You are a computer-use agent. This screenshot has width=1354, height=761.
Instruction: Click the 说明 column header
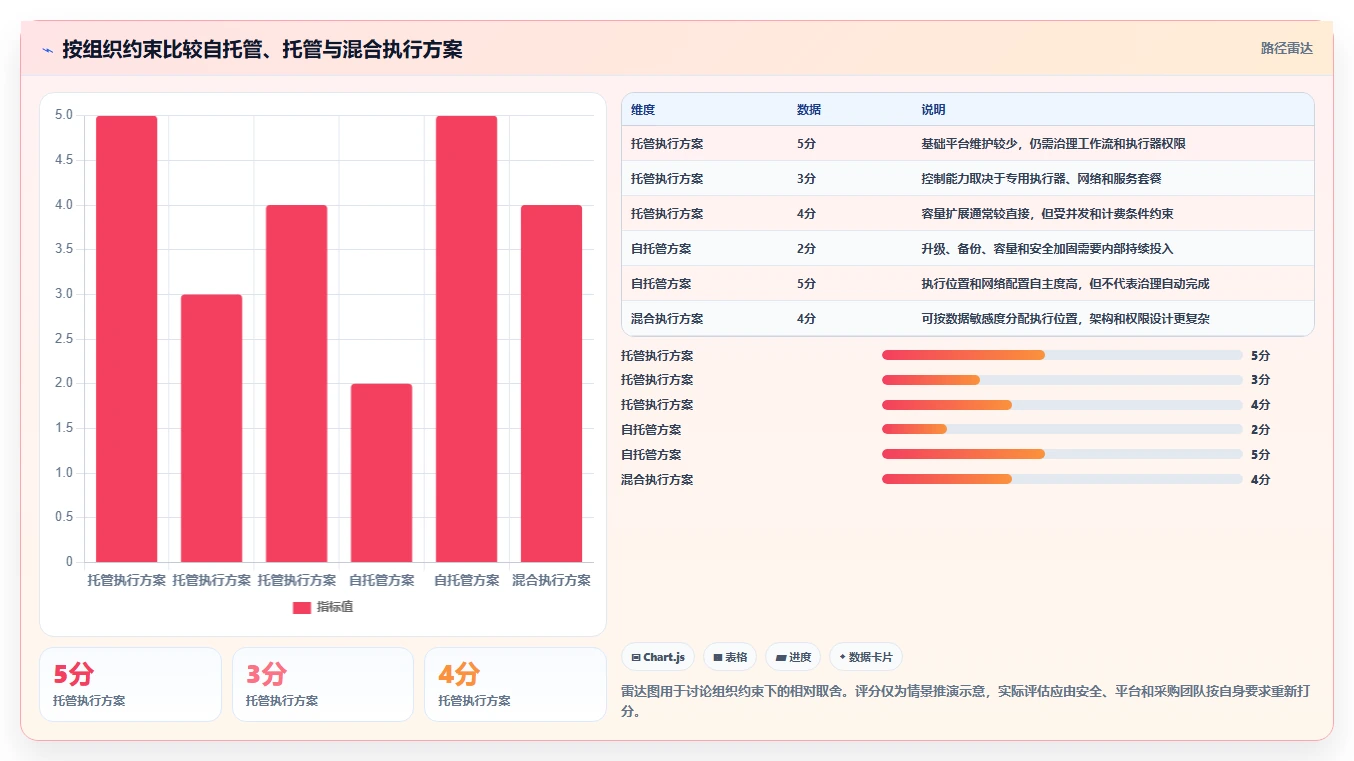click(x=934, y=110)
